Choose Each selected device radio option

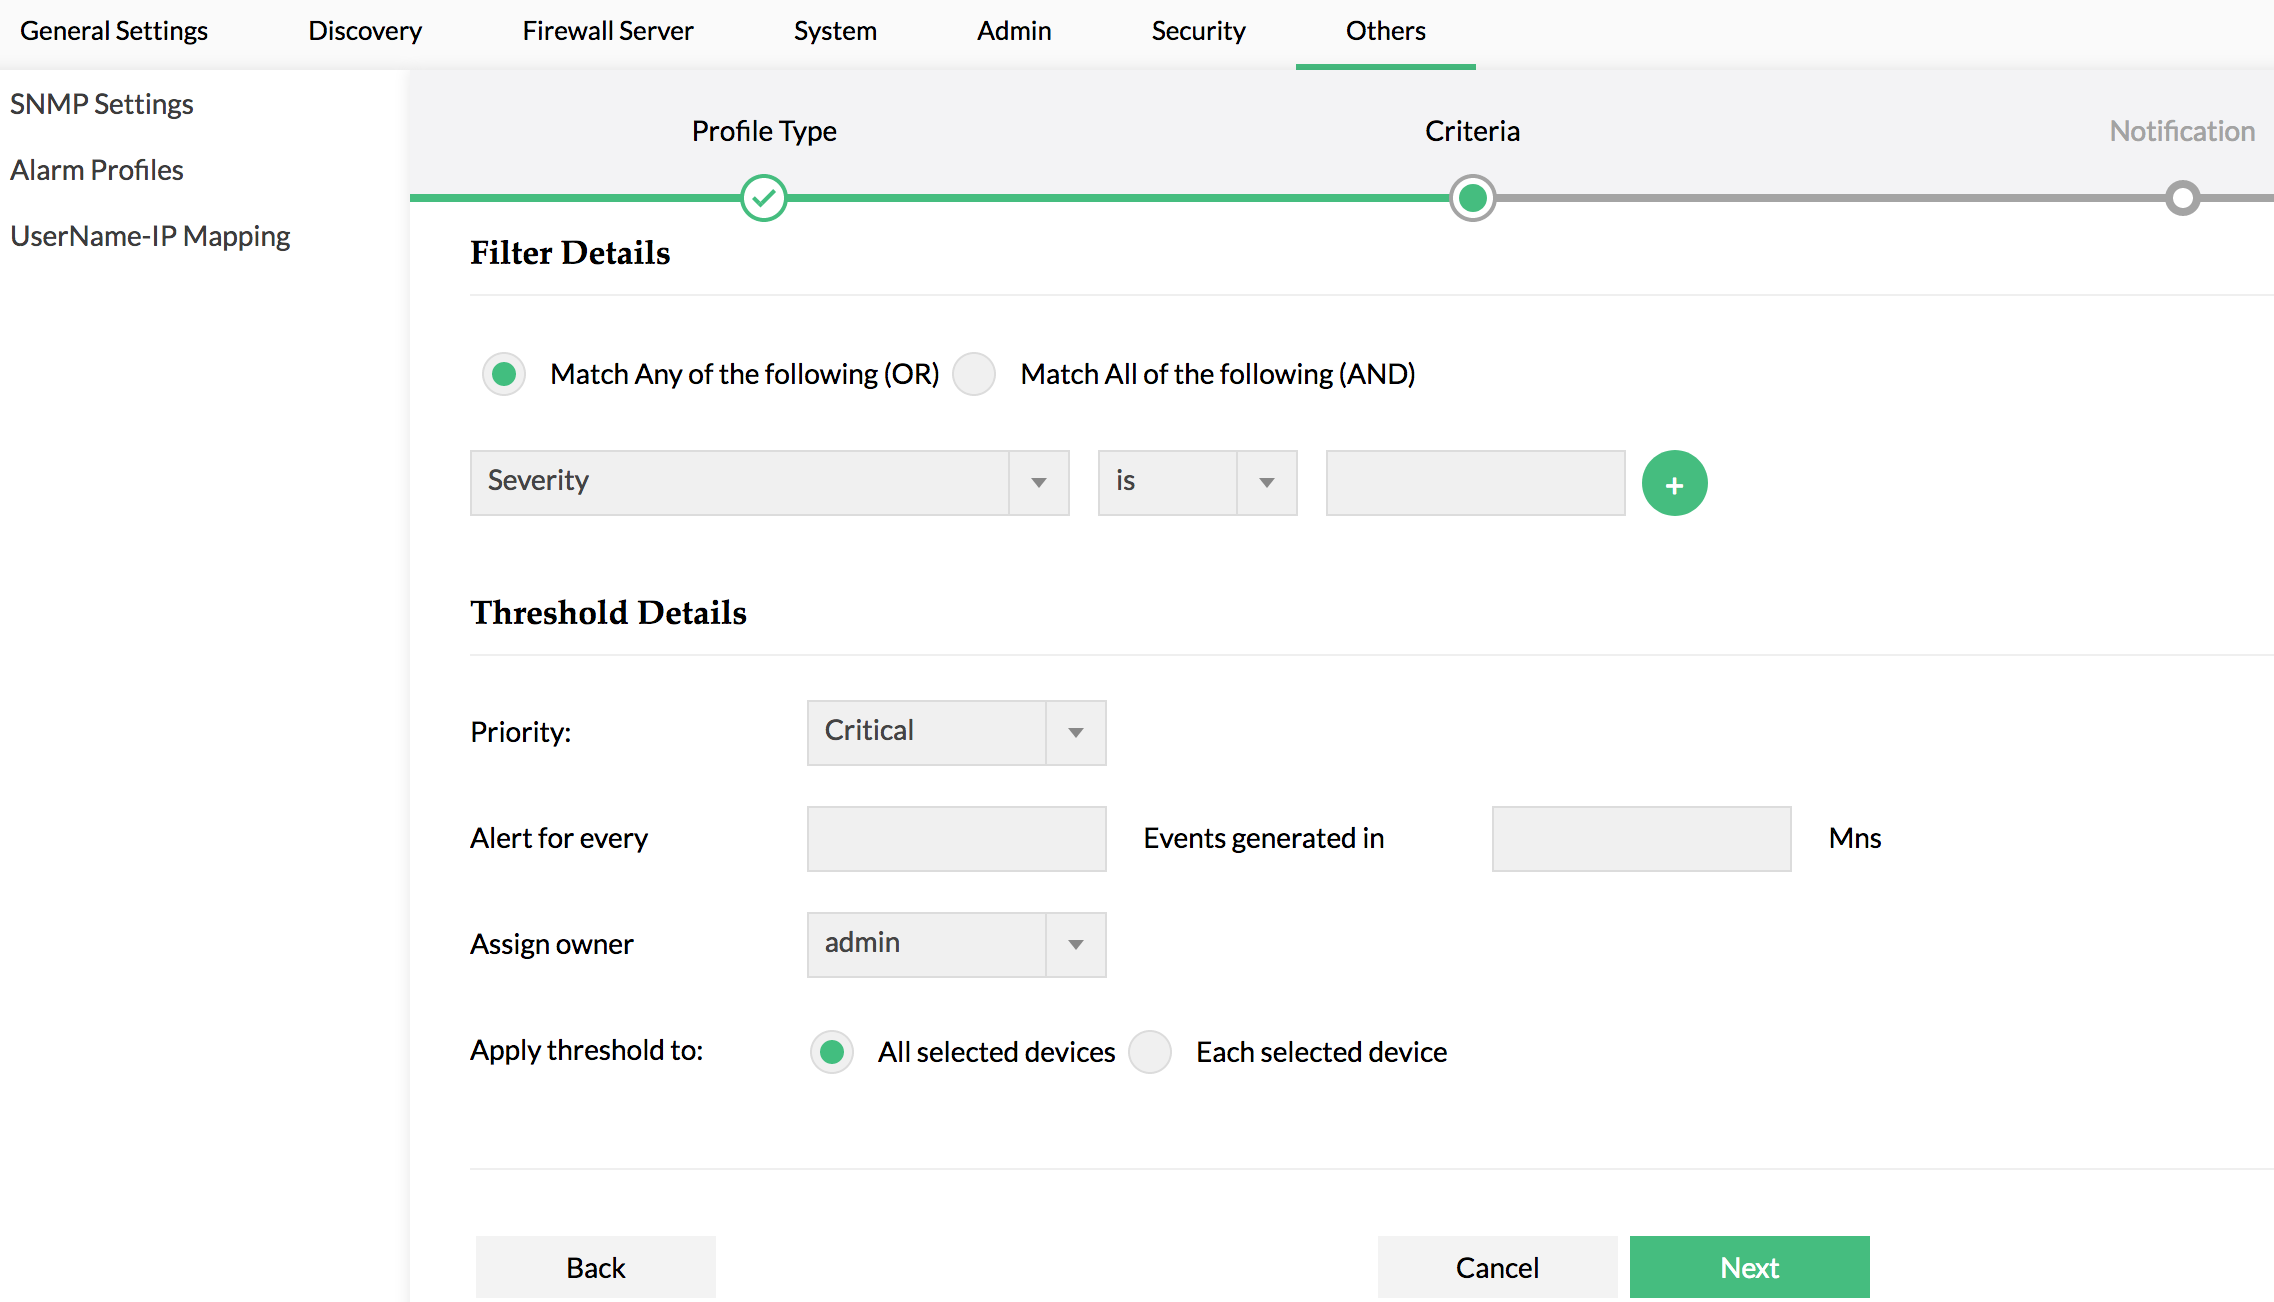(x=1150, y=1052)
